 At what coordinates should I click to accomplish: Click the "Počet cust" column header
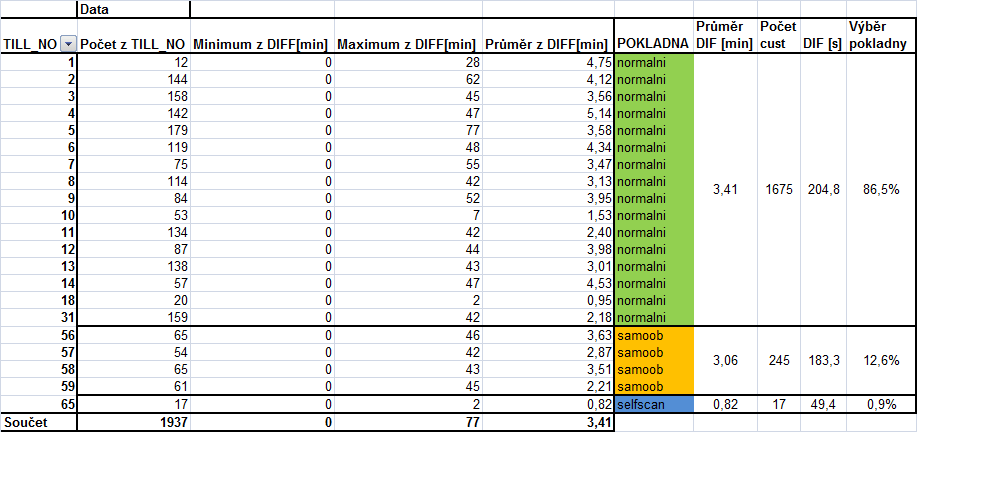(x=776, y=35)
